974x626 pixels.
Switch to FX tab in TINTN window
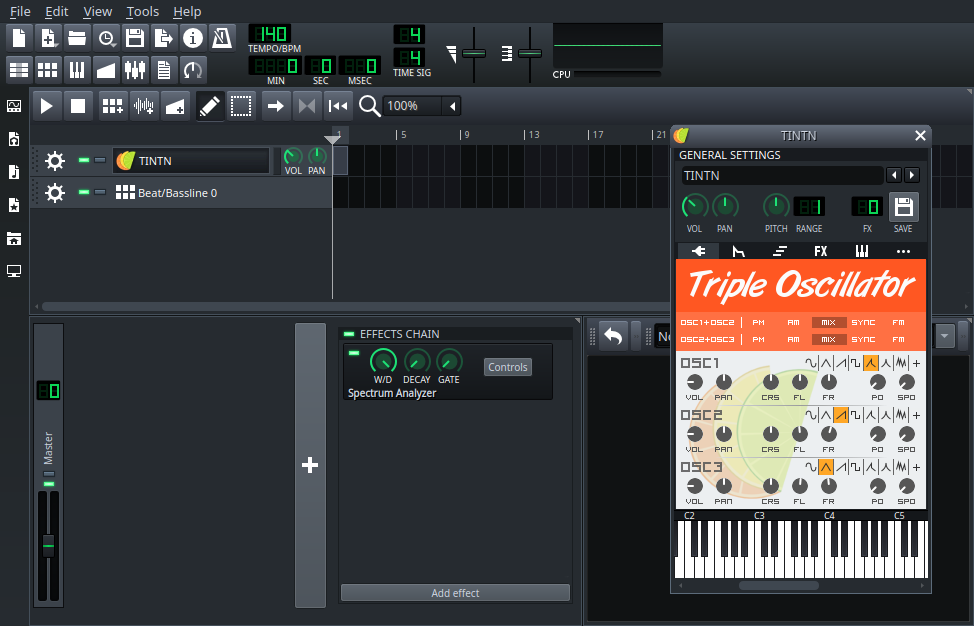pos(821,251)
